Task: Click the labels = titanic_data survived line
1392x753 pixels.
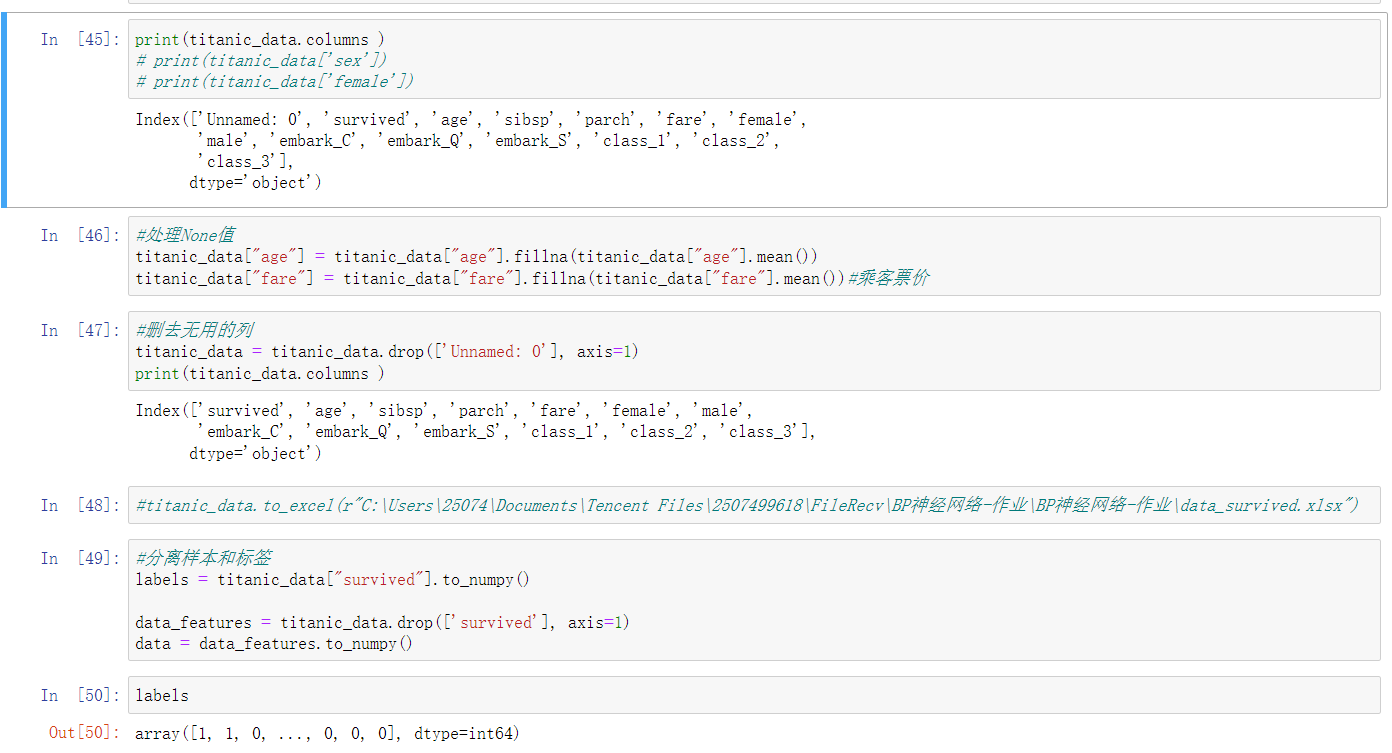Action: (x=332, y=580)
